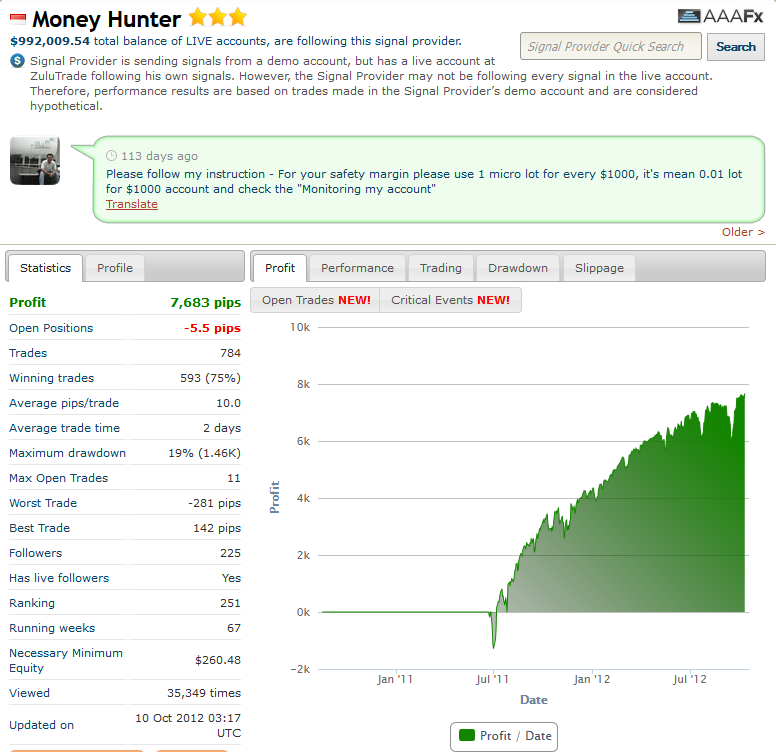Click the Translate link in the message
The width and height of the screenshot is (776, 752).
[132, 204]
